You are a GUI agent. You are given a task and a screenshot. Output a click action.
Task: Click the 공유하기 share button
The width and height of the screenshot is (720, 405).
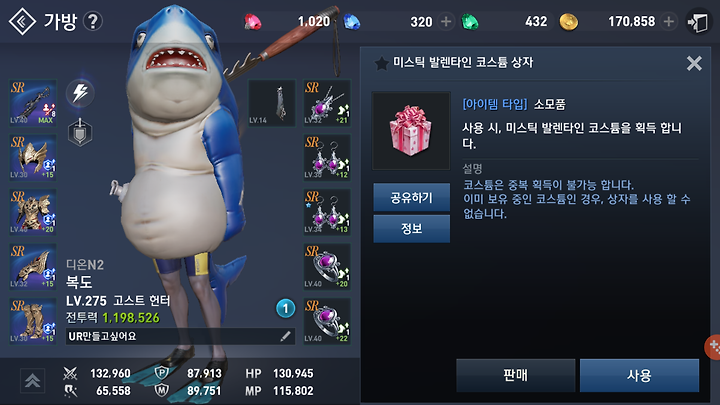tap(411, 197)
